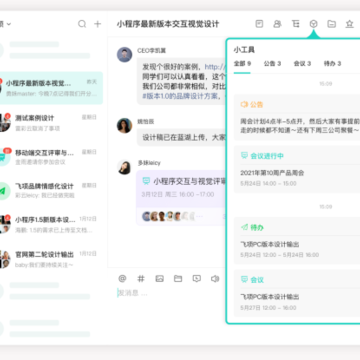This screenshot has width=360, height=360.
Task: Click the 会议 icon above the 5月27日 entry
Action: point(244,280)
